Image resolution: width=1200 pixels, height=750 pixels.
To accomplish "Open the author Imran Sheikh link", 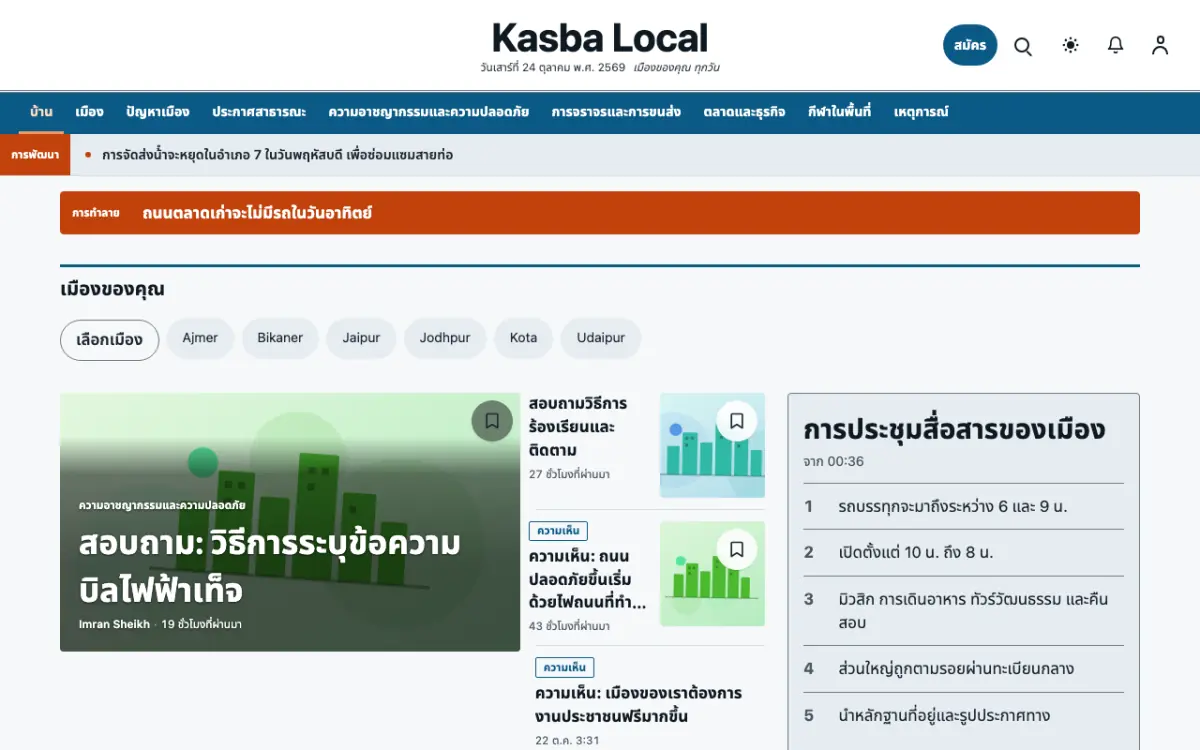I will (114, 624).
